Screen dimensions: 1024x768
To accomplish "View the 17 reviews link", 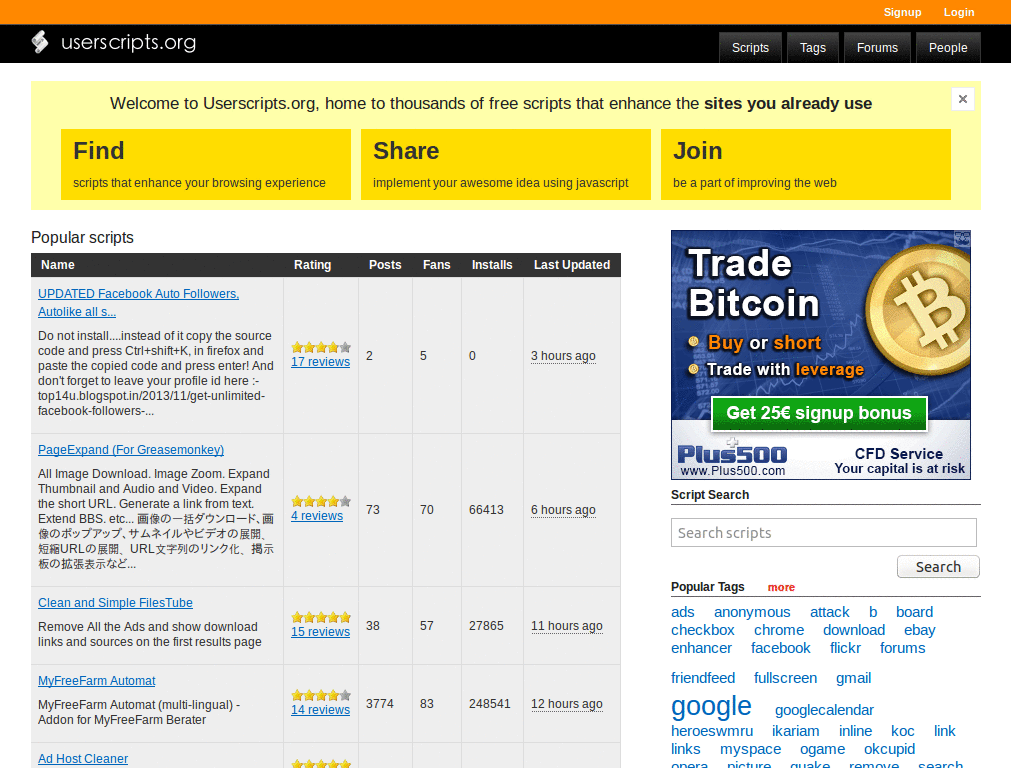I will point(321,362).
